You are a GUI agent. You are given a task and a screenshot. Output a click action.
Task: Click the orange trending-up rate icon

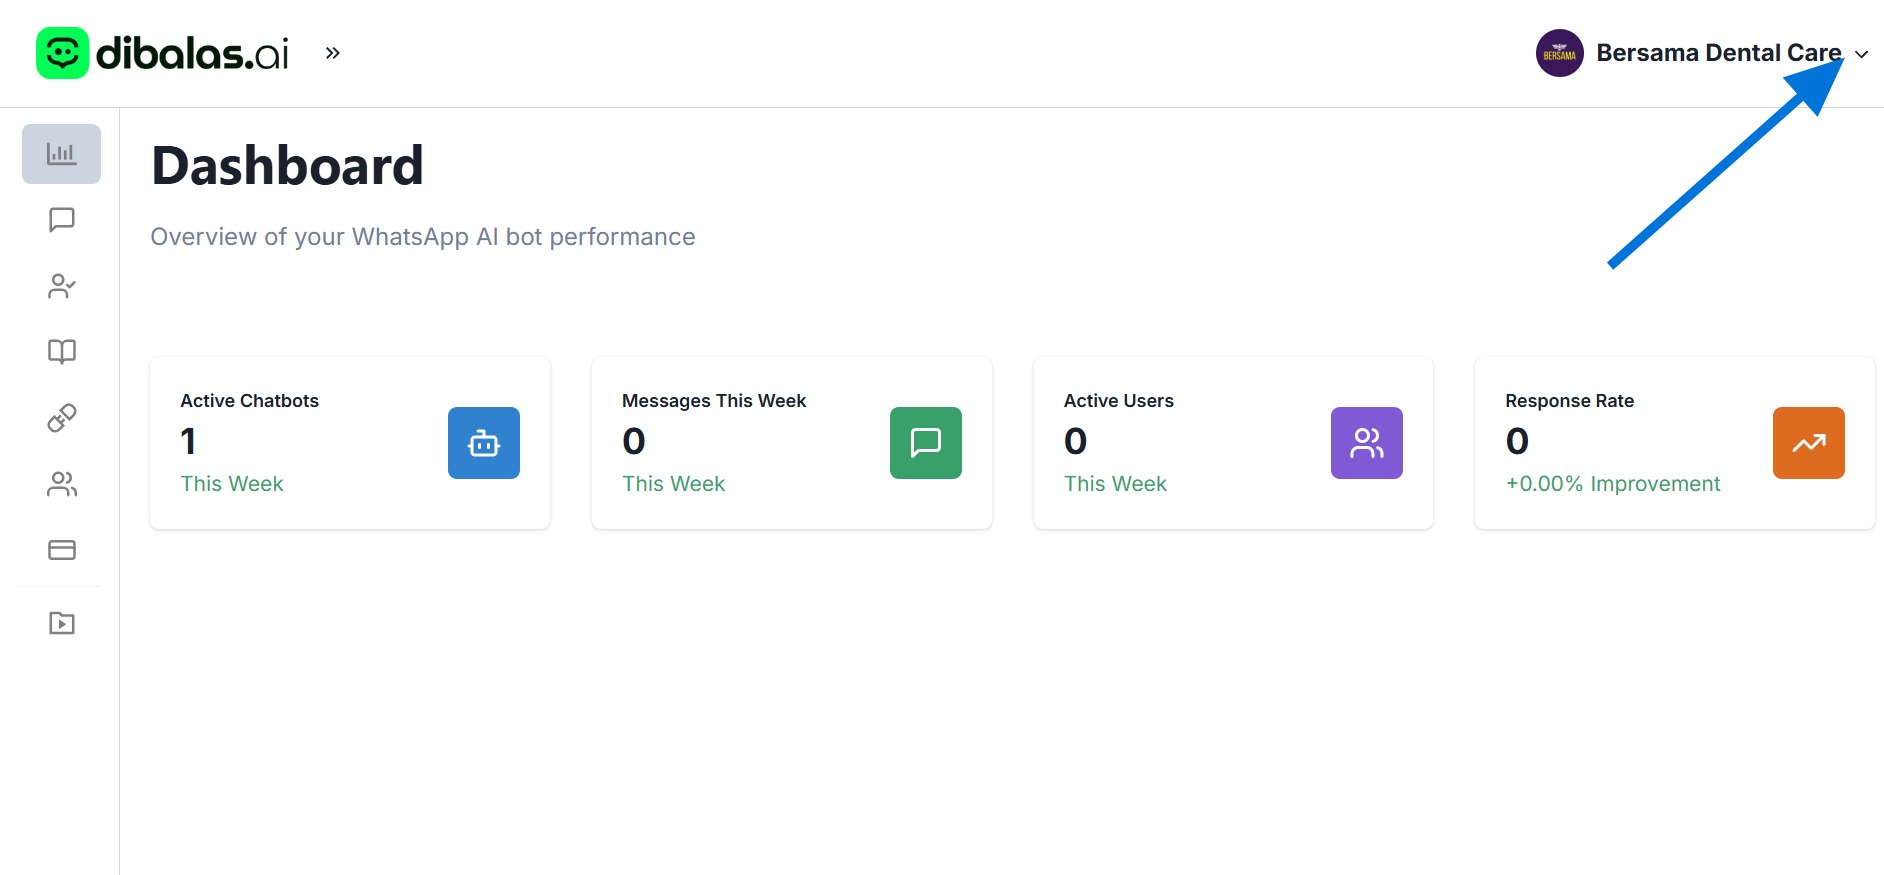click(x=1808, y=443)
